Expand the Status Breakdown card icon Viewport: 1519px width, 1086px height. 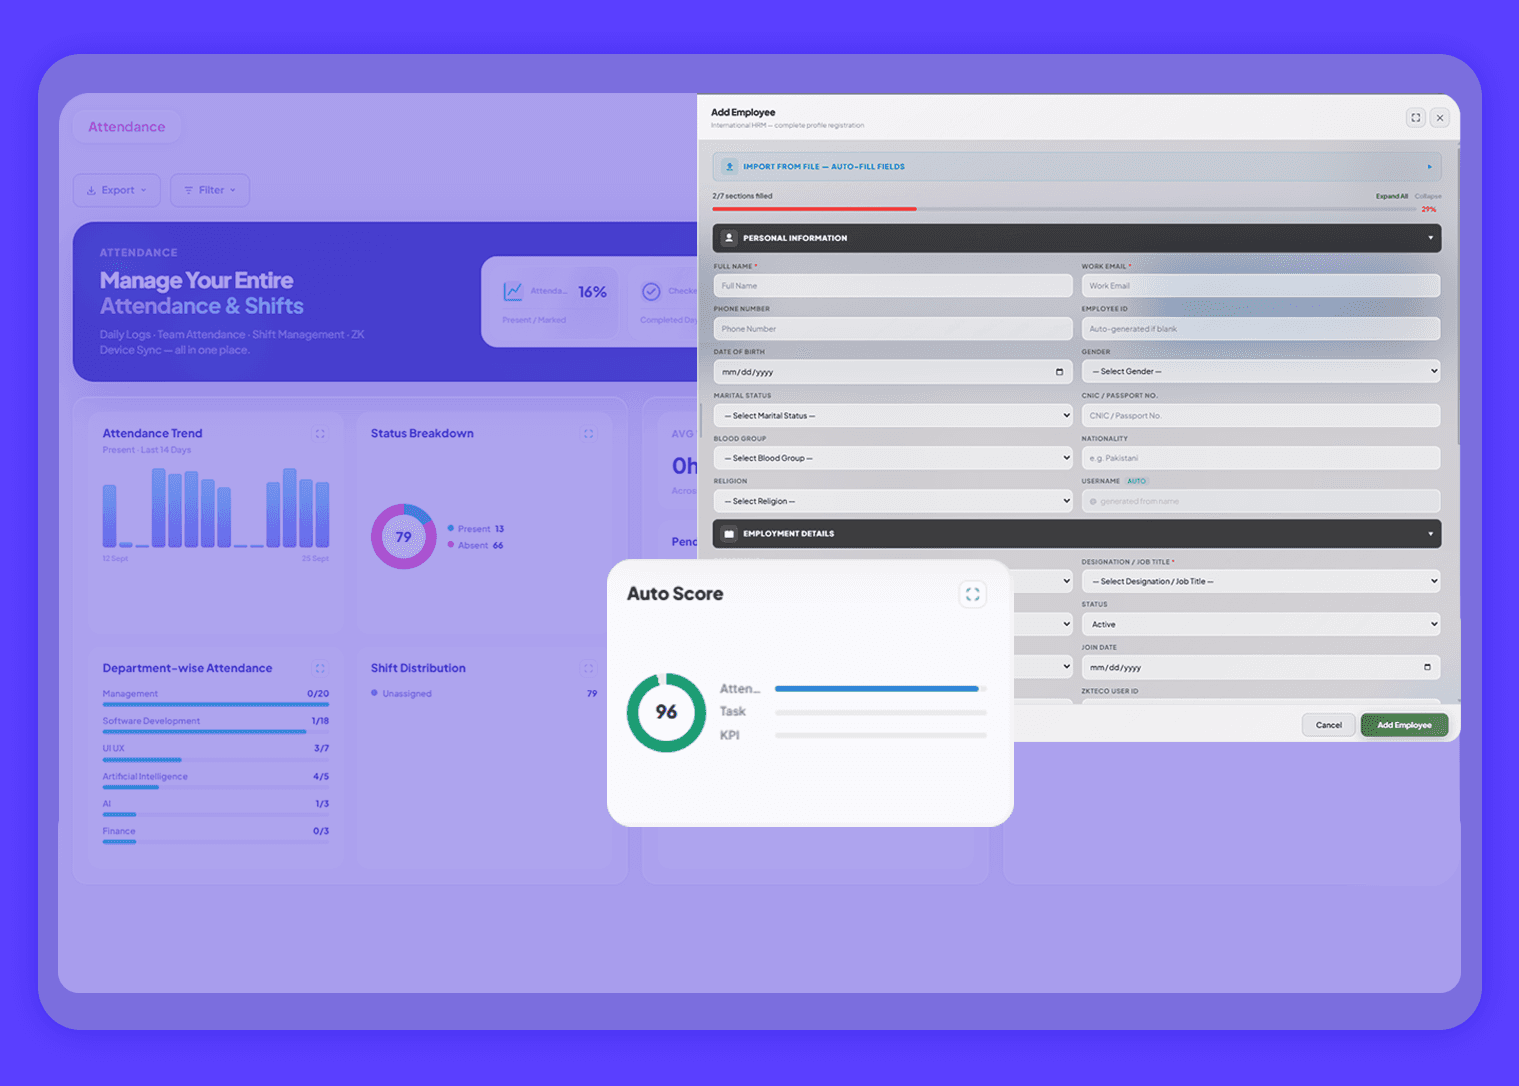[x=588, y=434]
